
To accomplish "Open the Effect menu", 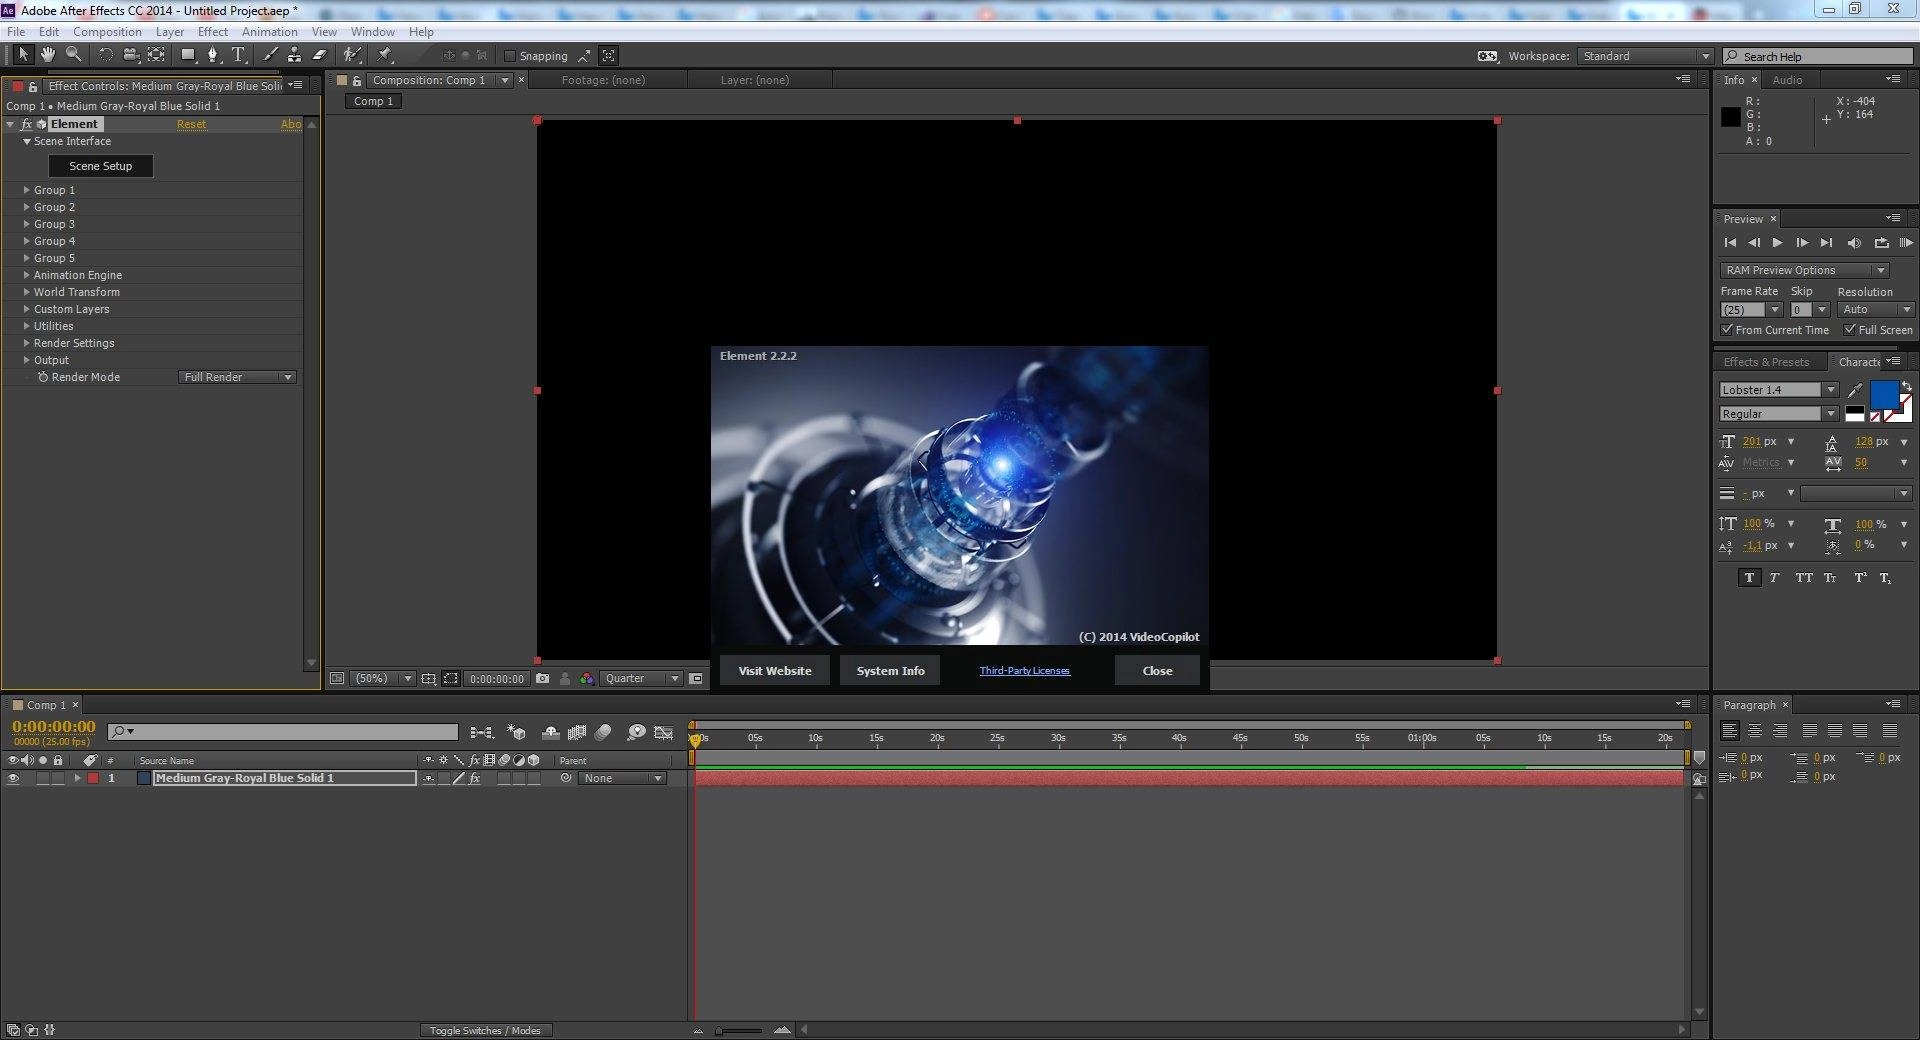I will tap(213, 32).
